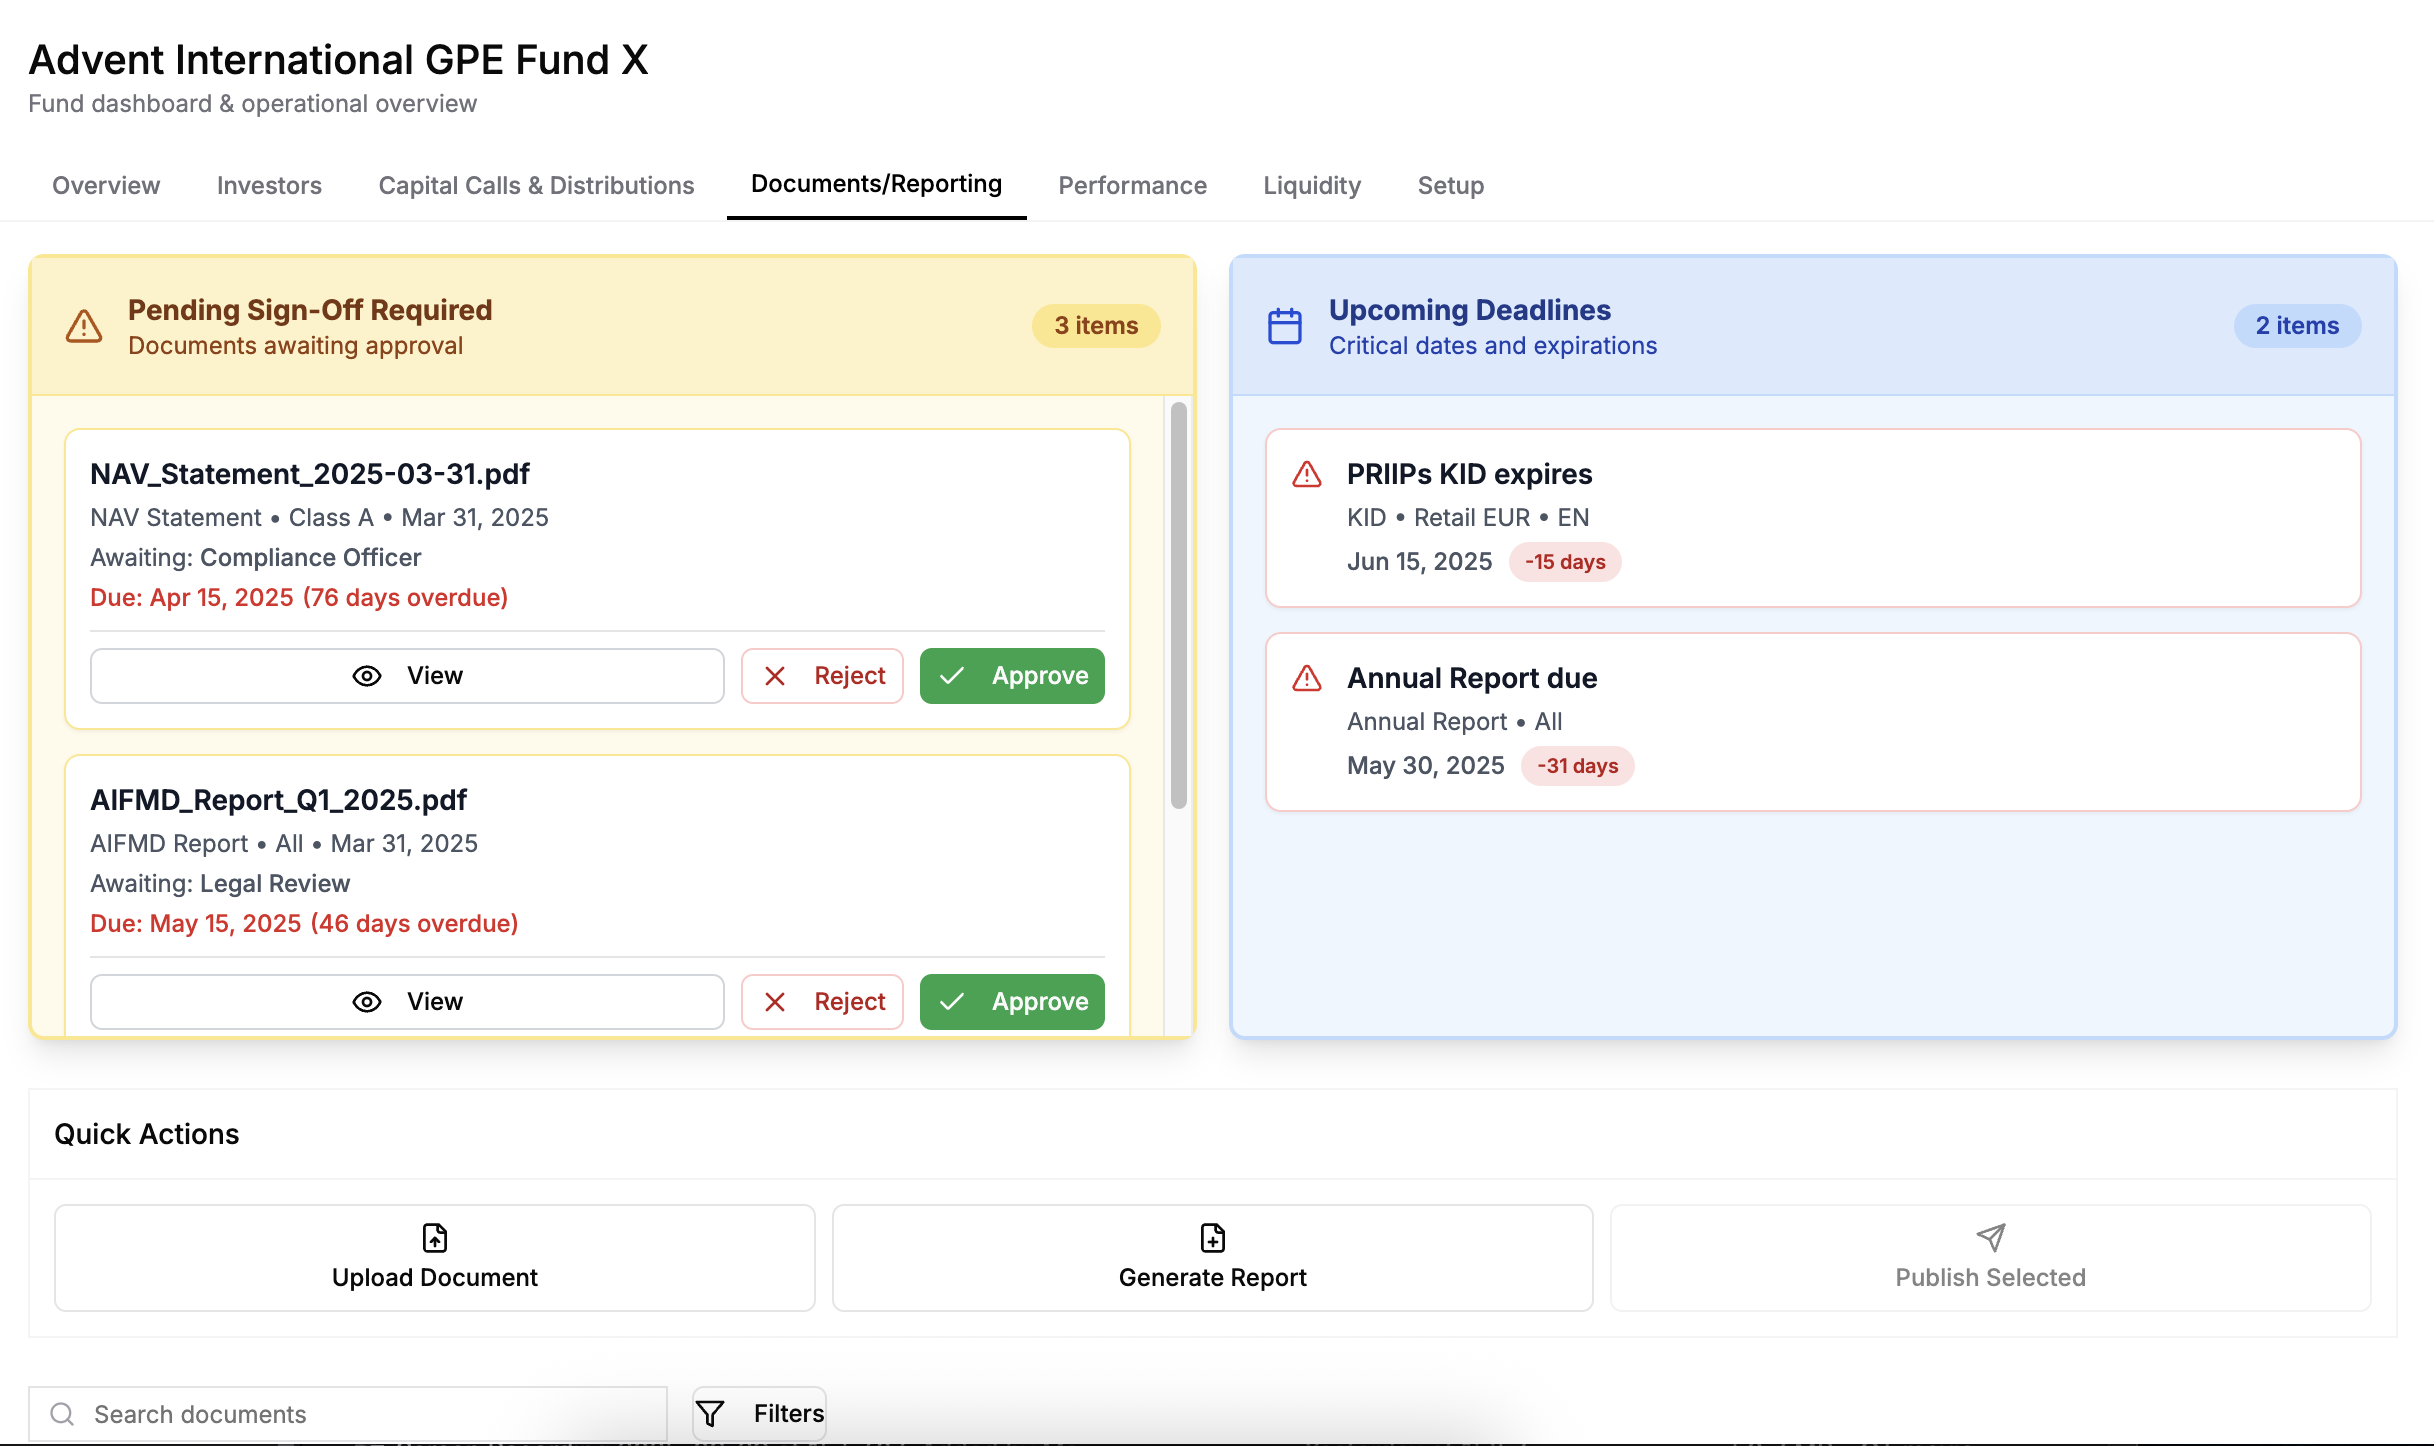The width and height of the screenshot is (2434, 1446).
Task: Click the funnel icon next to Filters
Action: coord(710,1413)
